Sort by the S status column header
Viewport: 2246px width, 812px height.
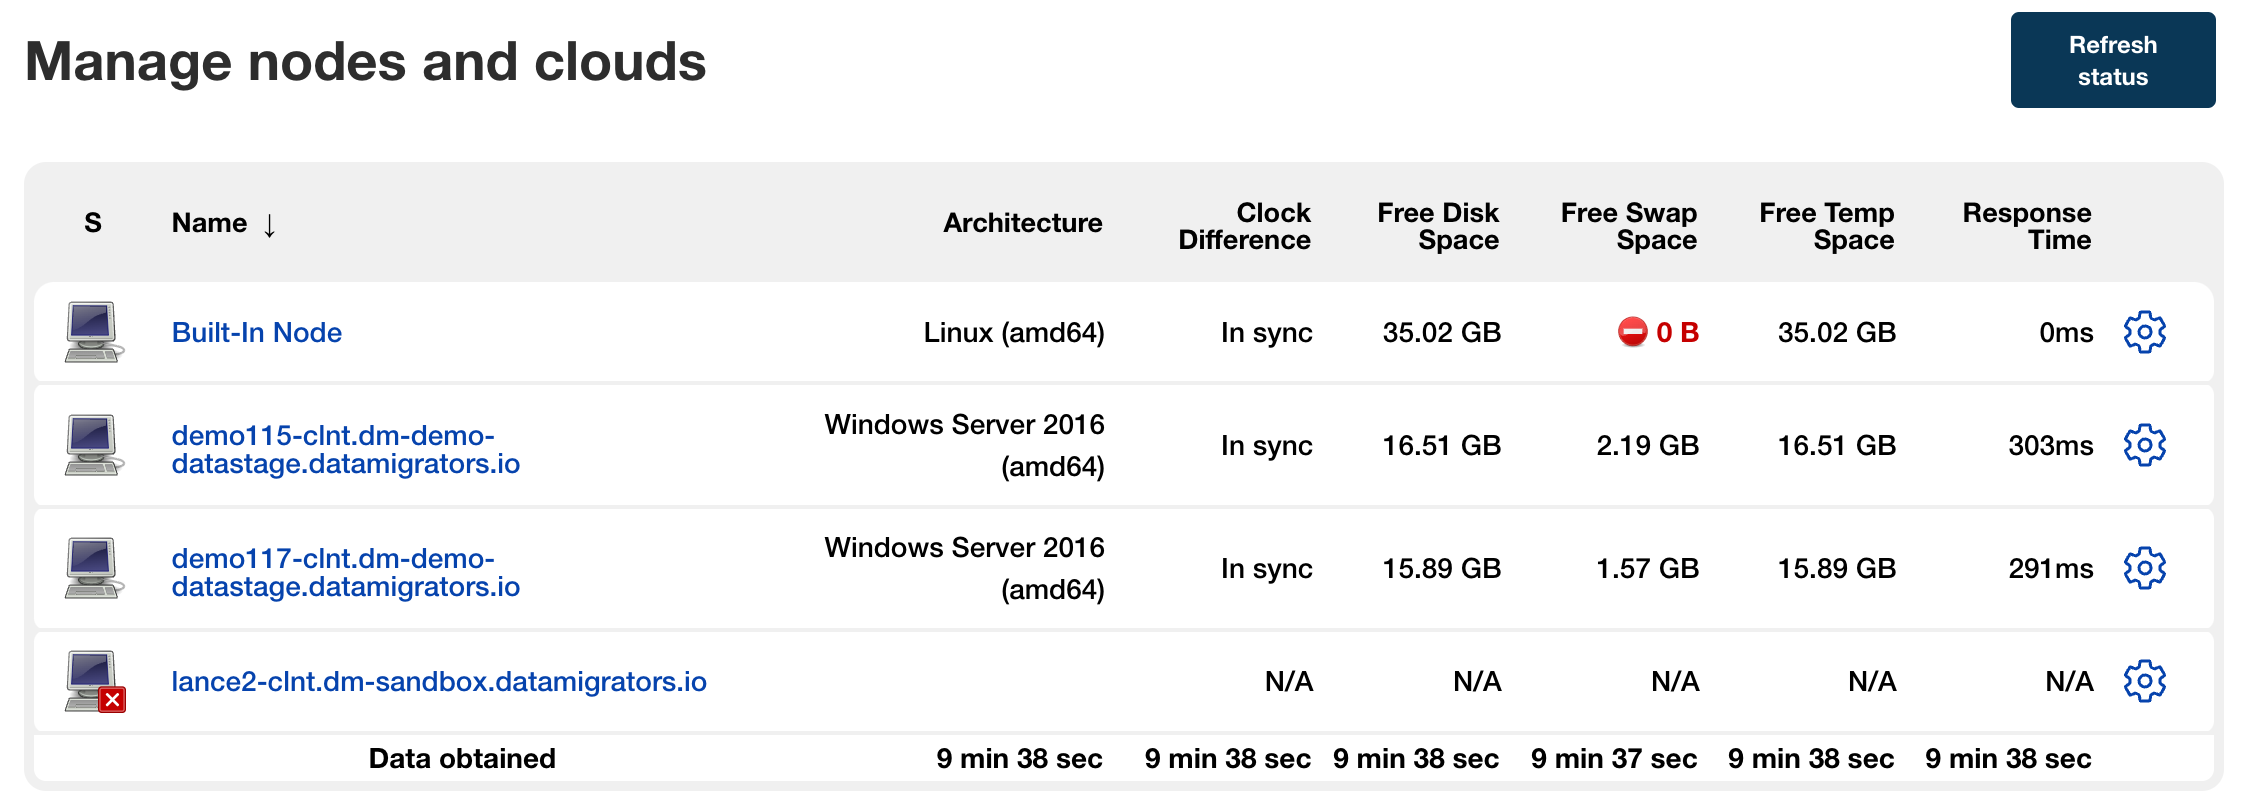click(93, 223)
